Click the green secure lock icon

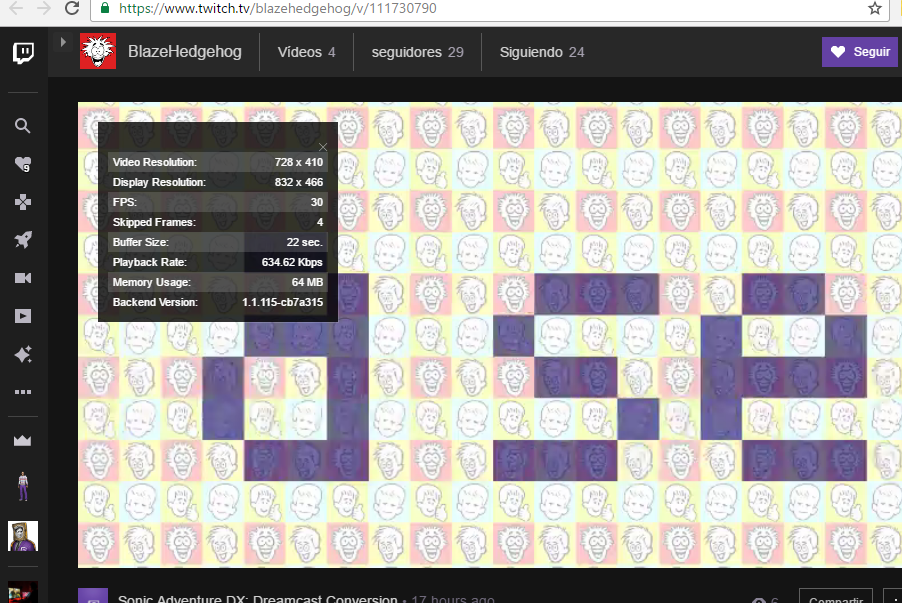click(x=105, y=8)
